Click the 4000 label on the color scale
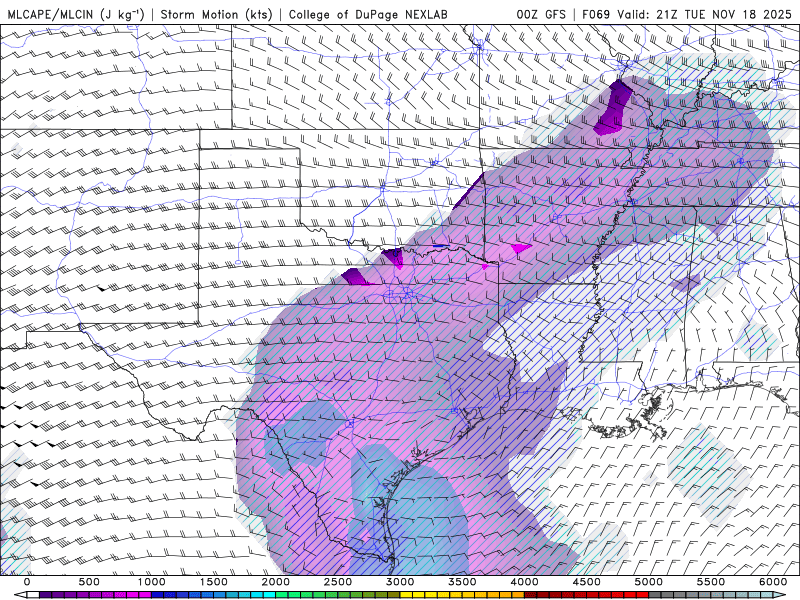This screenshot has width=800, height=600. coord(525,582)
